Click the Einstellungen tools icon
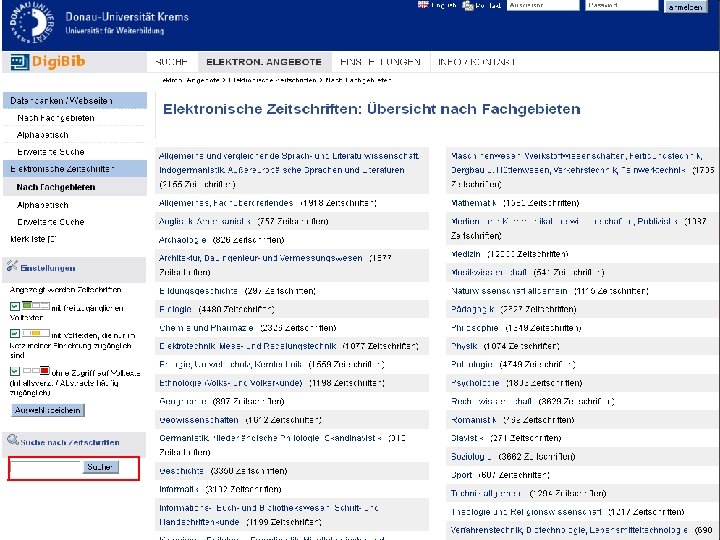This screenshot has width=720, height=540. [x=12, y=267]
